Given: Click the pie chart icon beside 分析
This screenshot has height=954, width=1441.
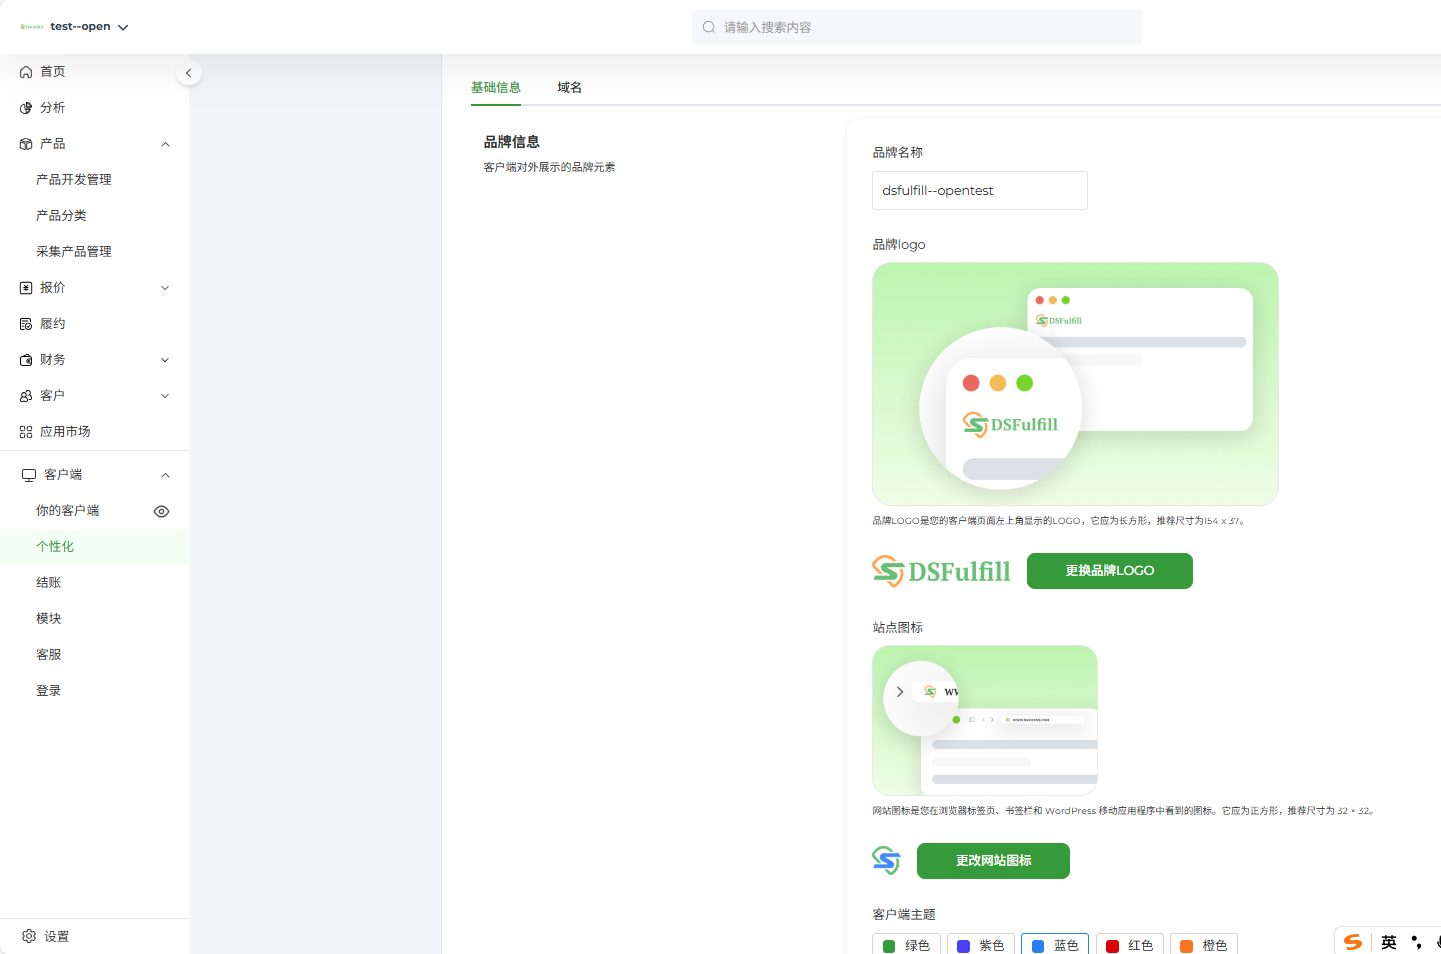Looking at the screenshot, I should tap(26, 108).
